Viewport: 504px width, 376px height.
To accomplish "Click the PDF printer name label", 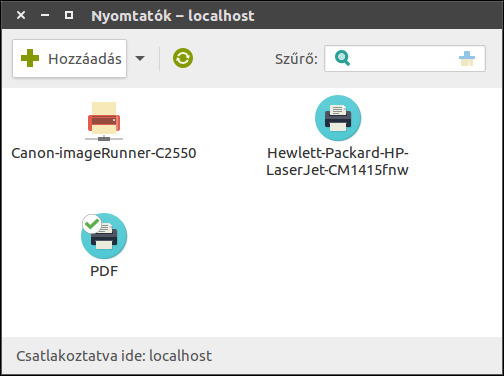I will (x=104, y=271).
